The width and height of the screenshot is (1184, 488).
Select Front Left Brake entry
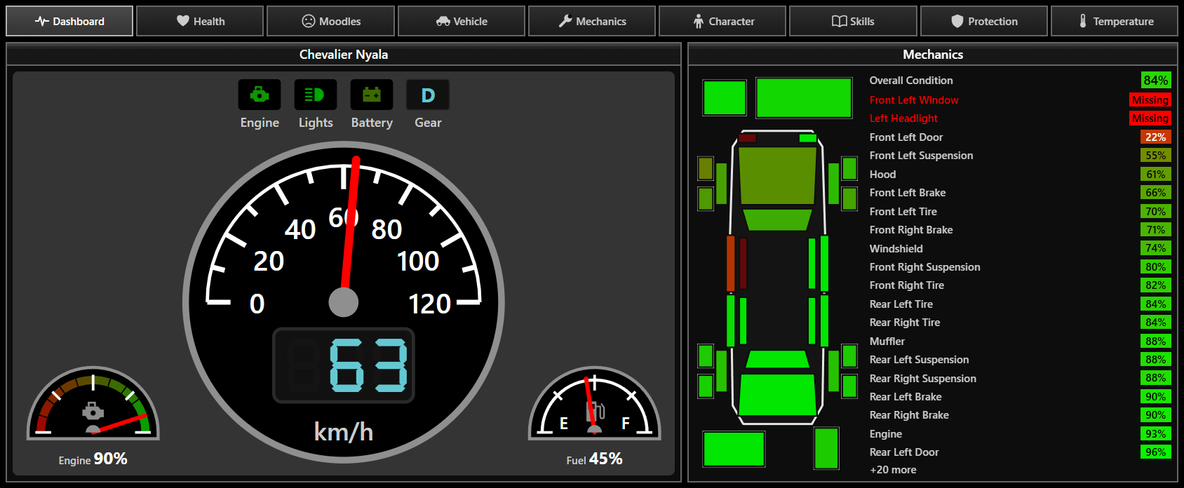point(1019,193)
